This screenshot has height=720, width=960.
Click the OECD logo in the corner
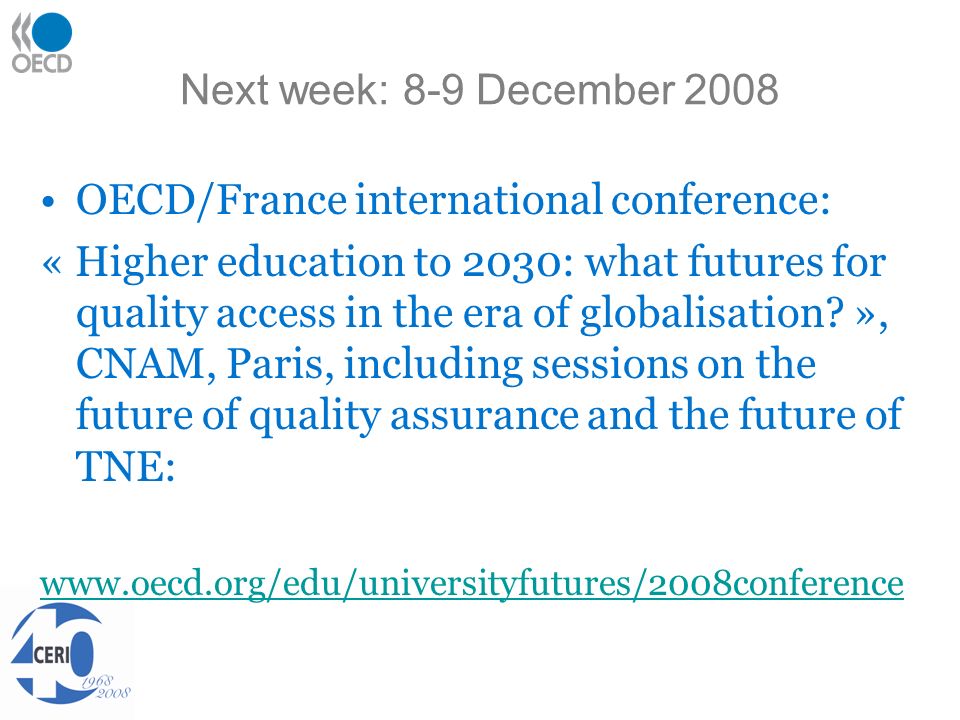tap(42, 43)
